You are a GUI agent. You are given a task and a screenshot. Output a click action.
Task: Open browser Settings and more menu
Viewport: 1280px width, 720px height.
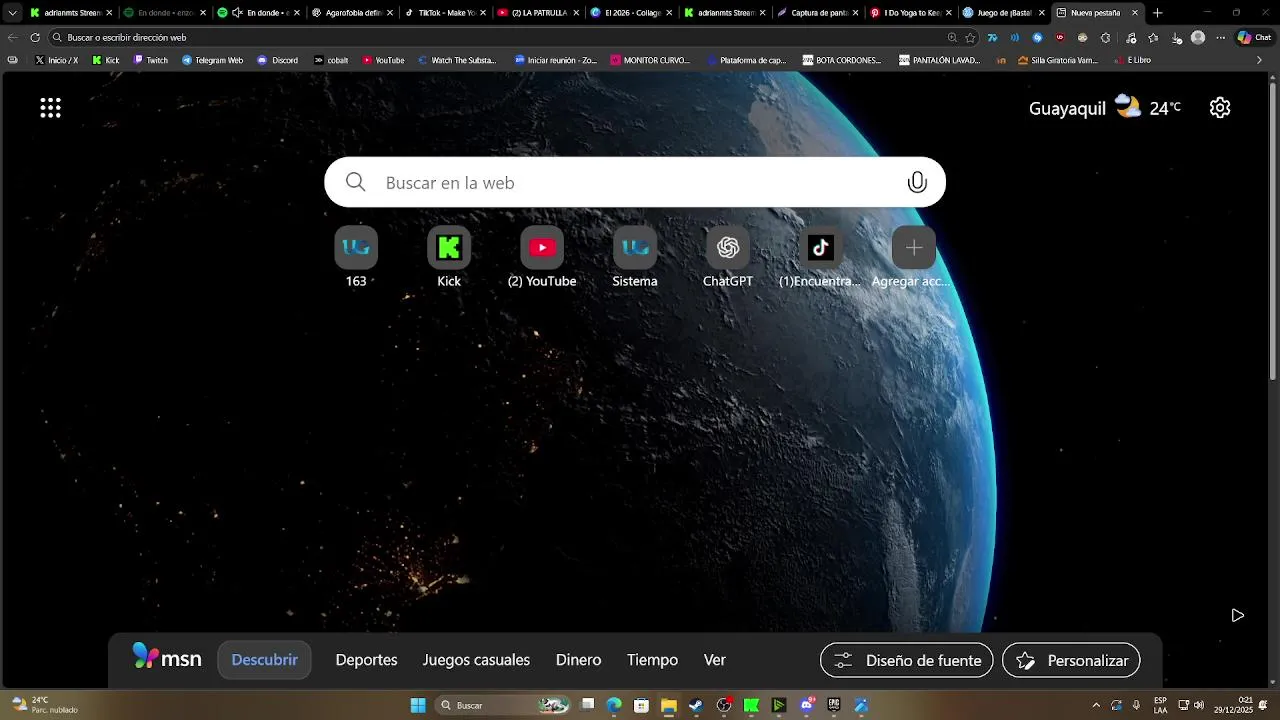click(x=1221, y=37)
